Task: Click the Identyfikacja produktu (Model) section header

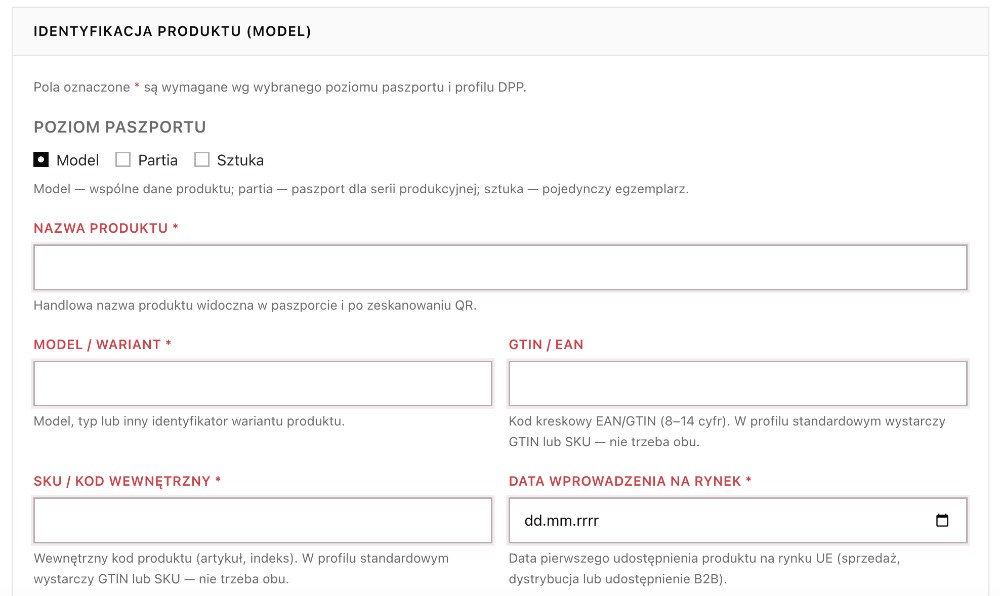Action: tap(172, 31)
